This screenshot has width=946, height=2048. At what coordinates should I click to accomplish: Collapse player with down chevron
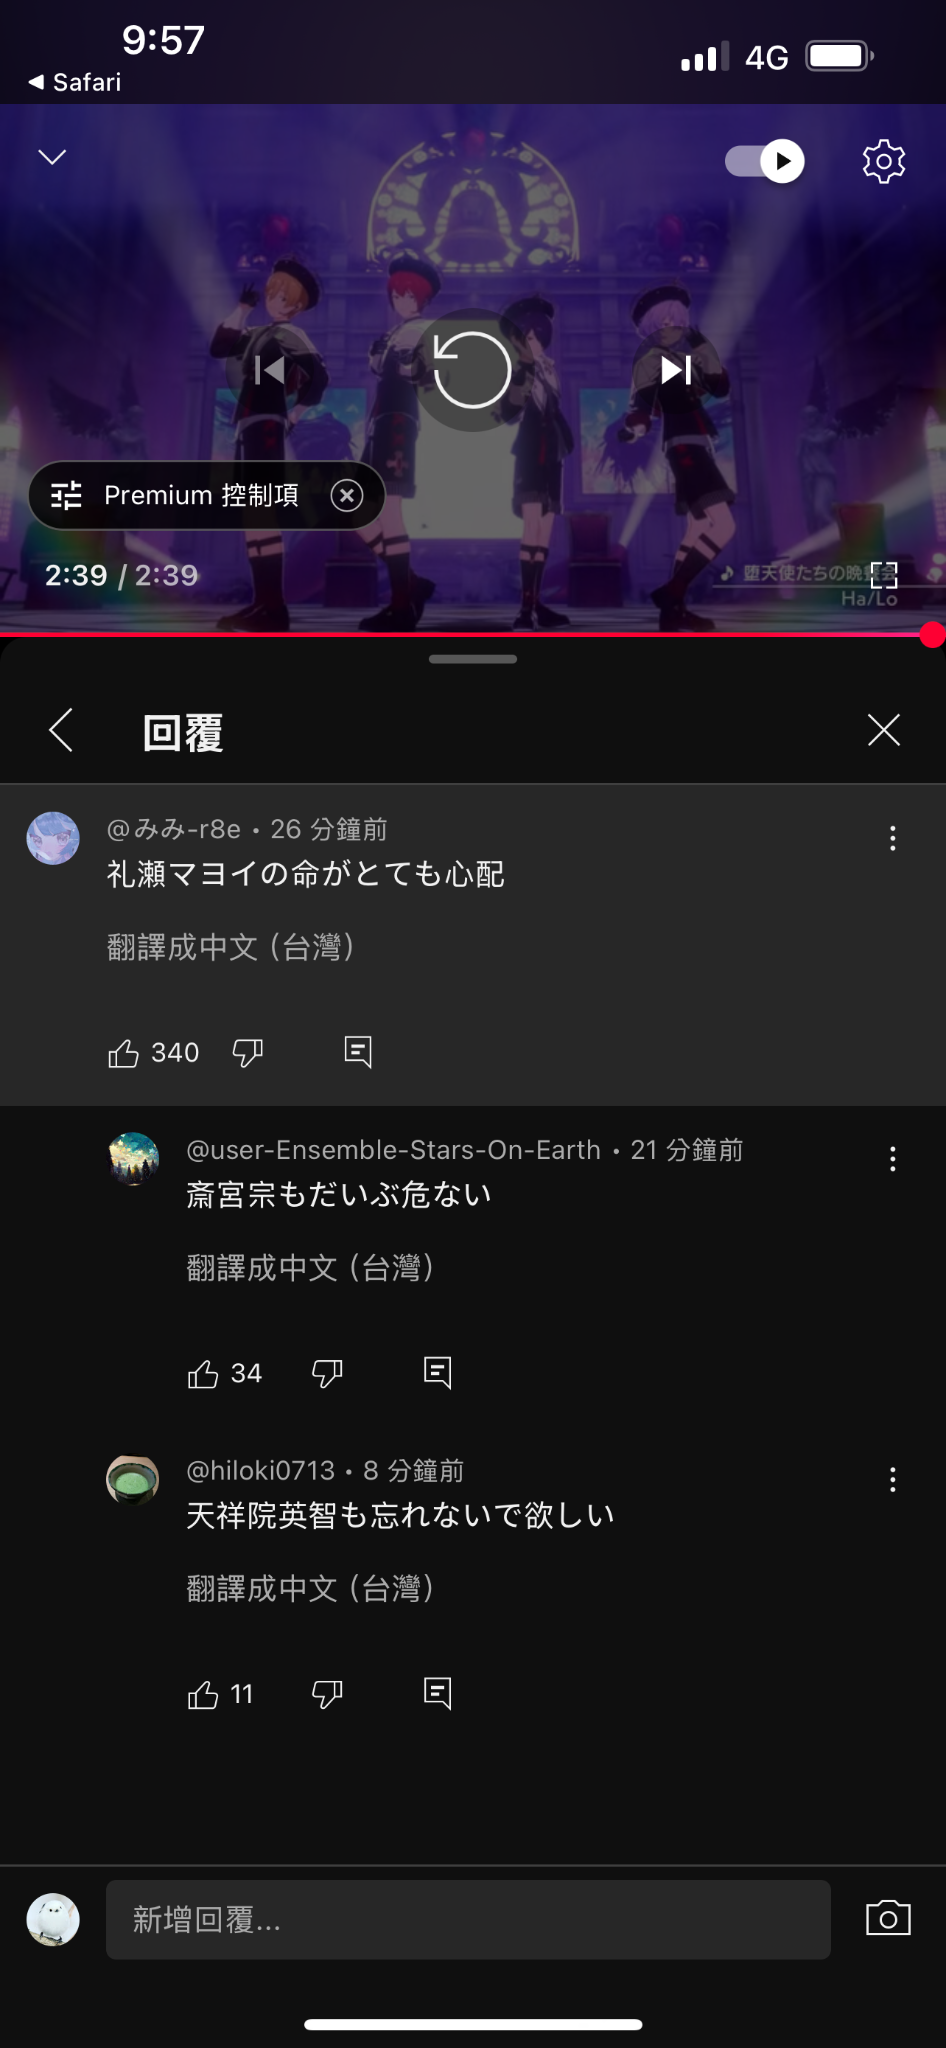(52, 157)
